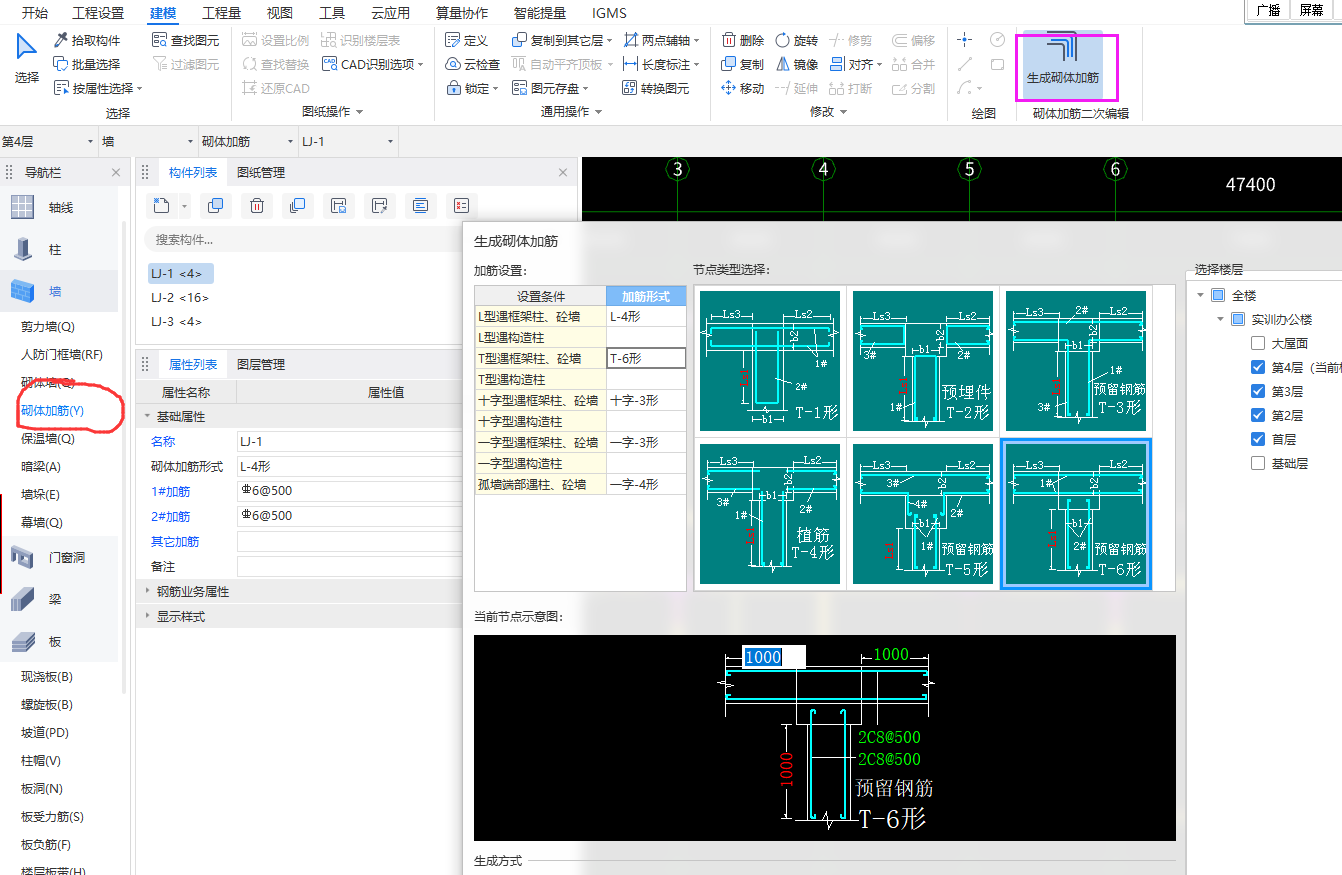Click the 十字-3形 reinforcement form cell
This screenshot has height=875, width=1342.
(x=646, y=400)
